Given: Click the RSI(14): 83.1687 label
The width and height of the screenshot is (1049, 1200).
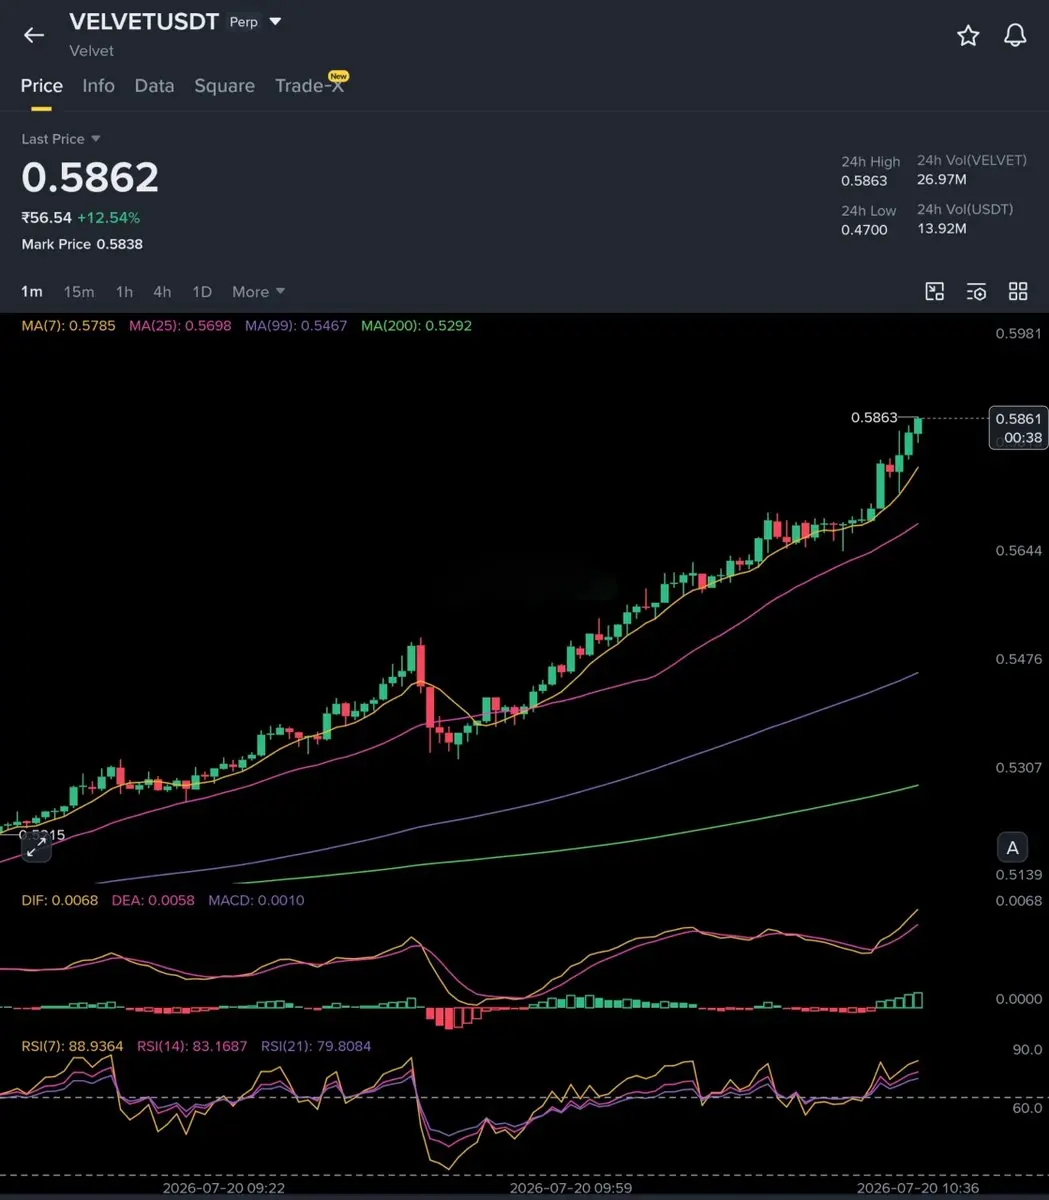Looking at the screenshot, I should click(192, 1047).
